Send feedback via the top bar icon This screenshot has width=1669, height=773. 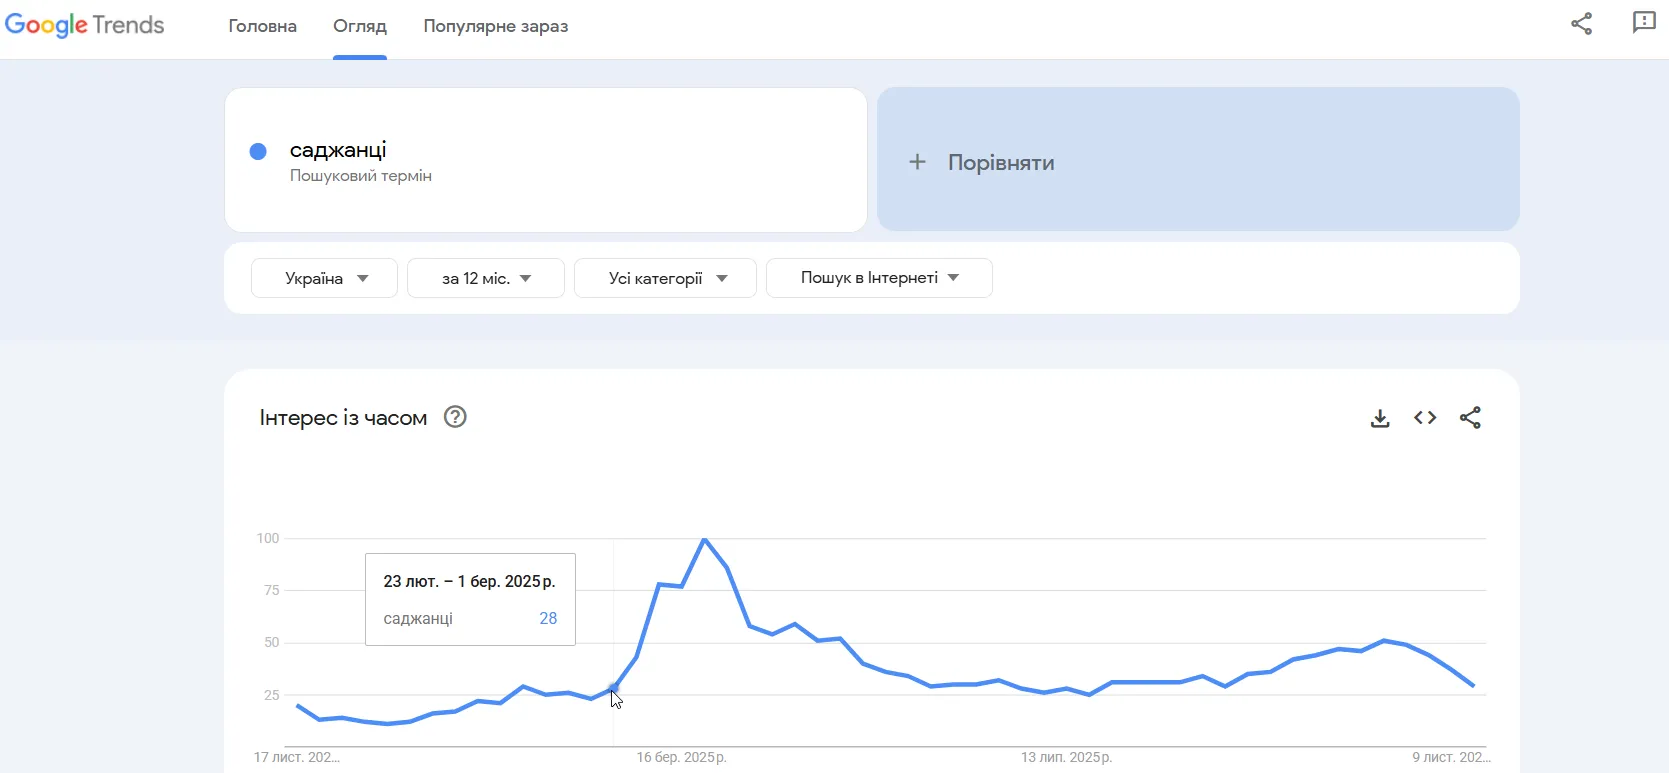[x=1642, y=23]
